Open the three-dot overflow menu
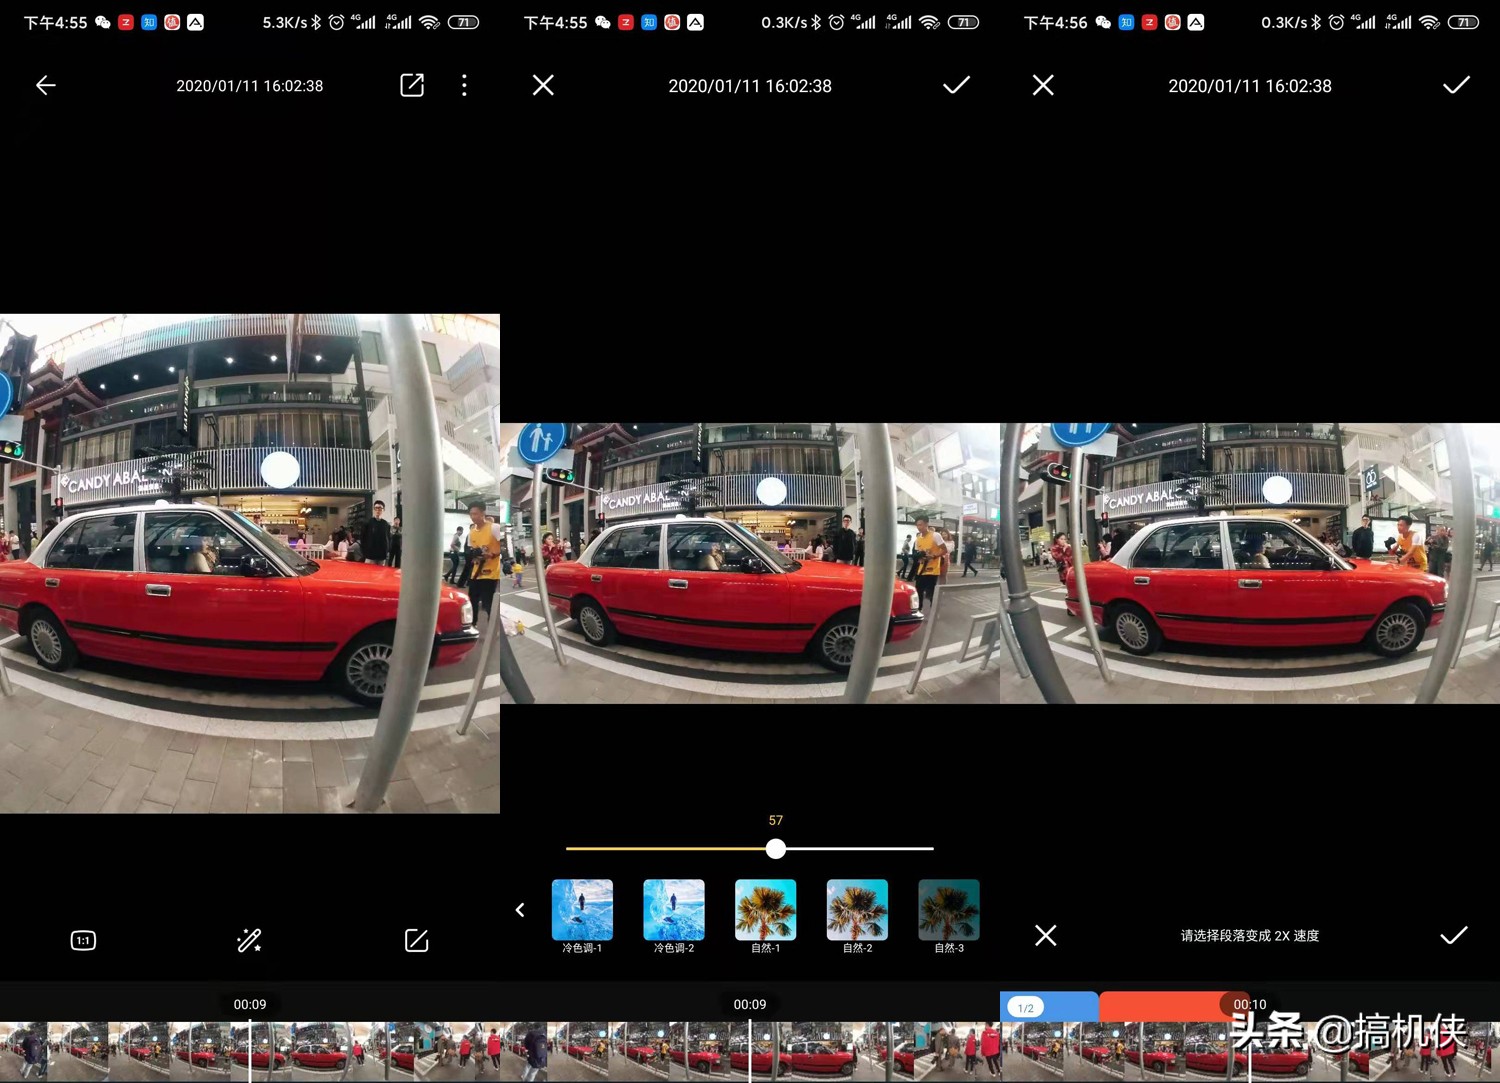This screenshot has height=1083, width=1500. (464, 85)
